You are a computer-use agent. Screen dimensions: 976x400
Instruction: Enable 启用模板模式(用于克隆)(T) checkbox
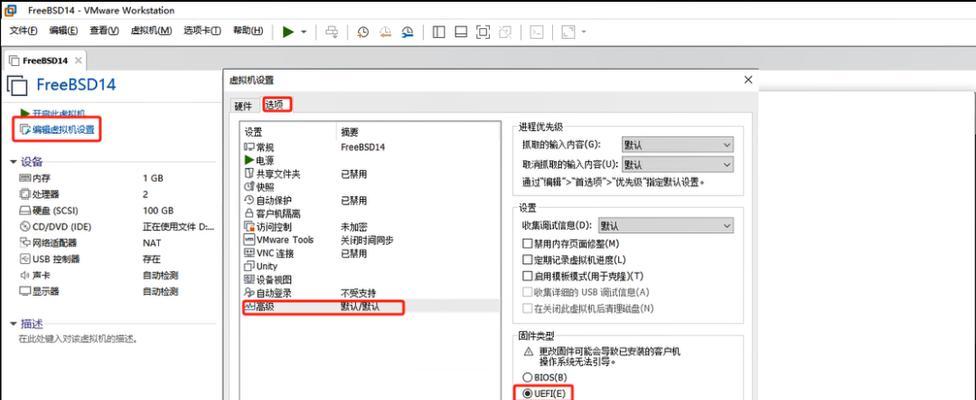527,276
